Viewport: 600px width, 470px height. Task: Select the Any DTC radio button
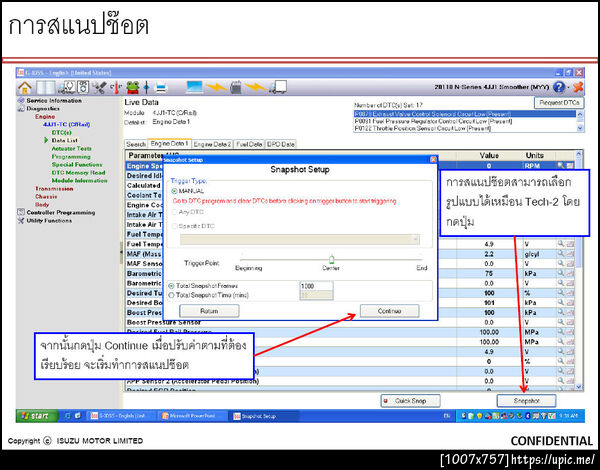174,212
